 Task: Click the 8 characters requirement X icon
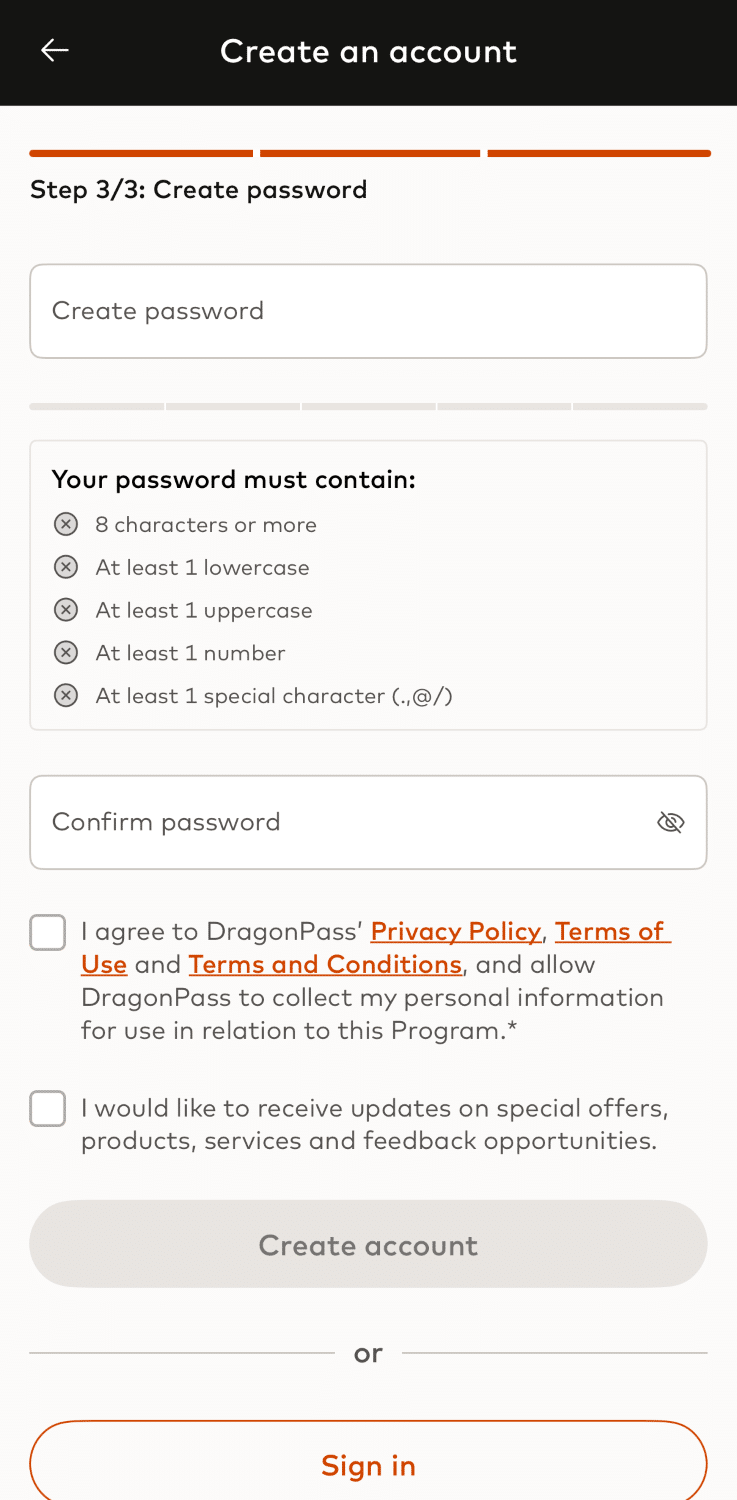point(66,524)
